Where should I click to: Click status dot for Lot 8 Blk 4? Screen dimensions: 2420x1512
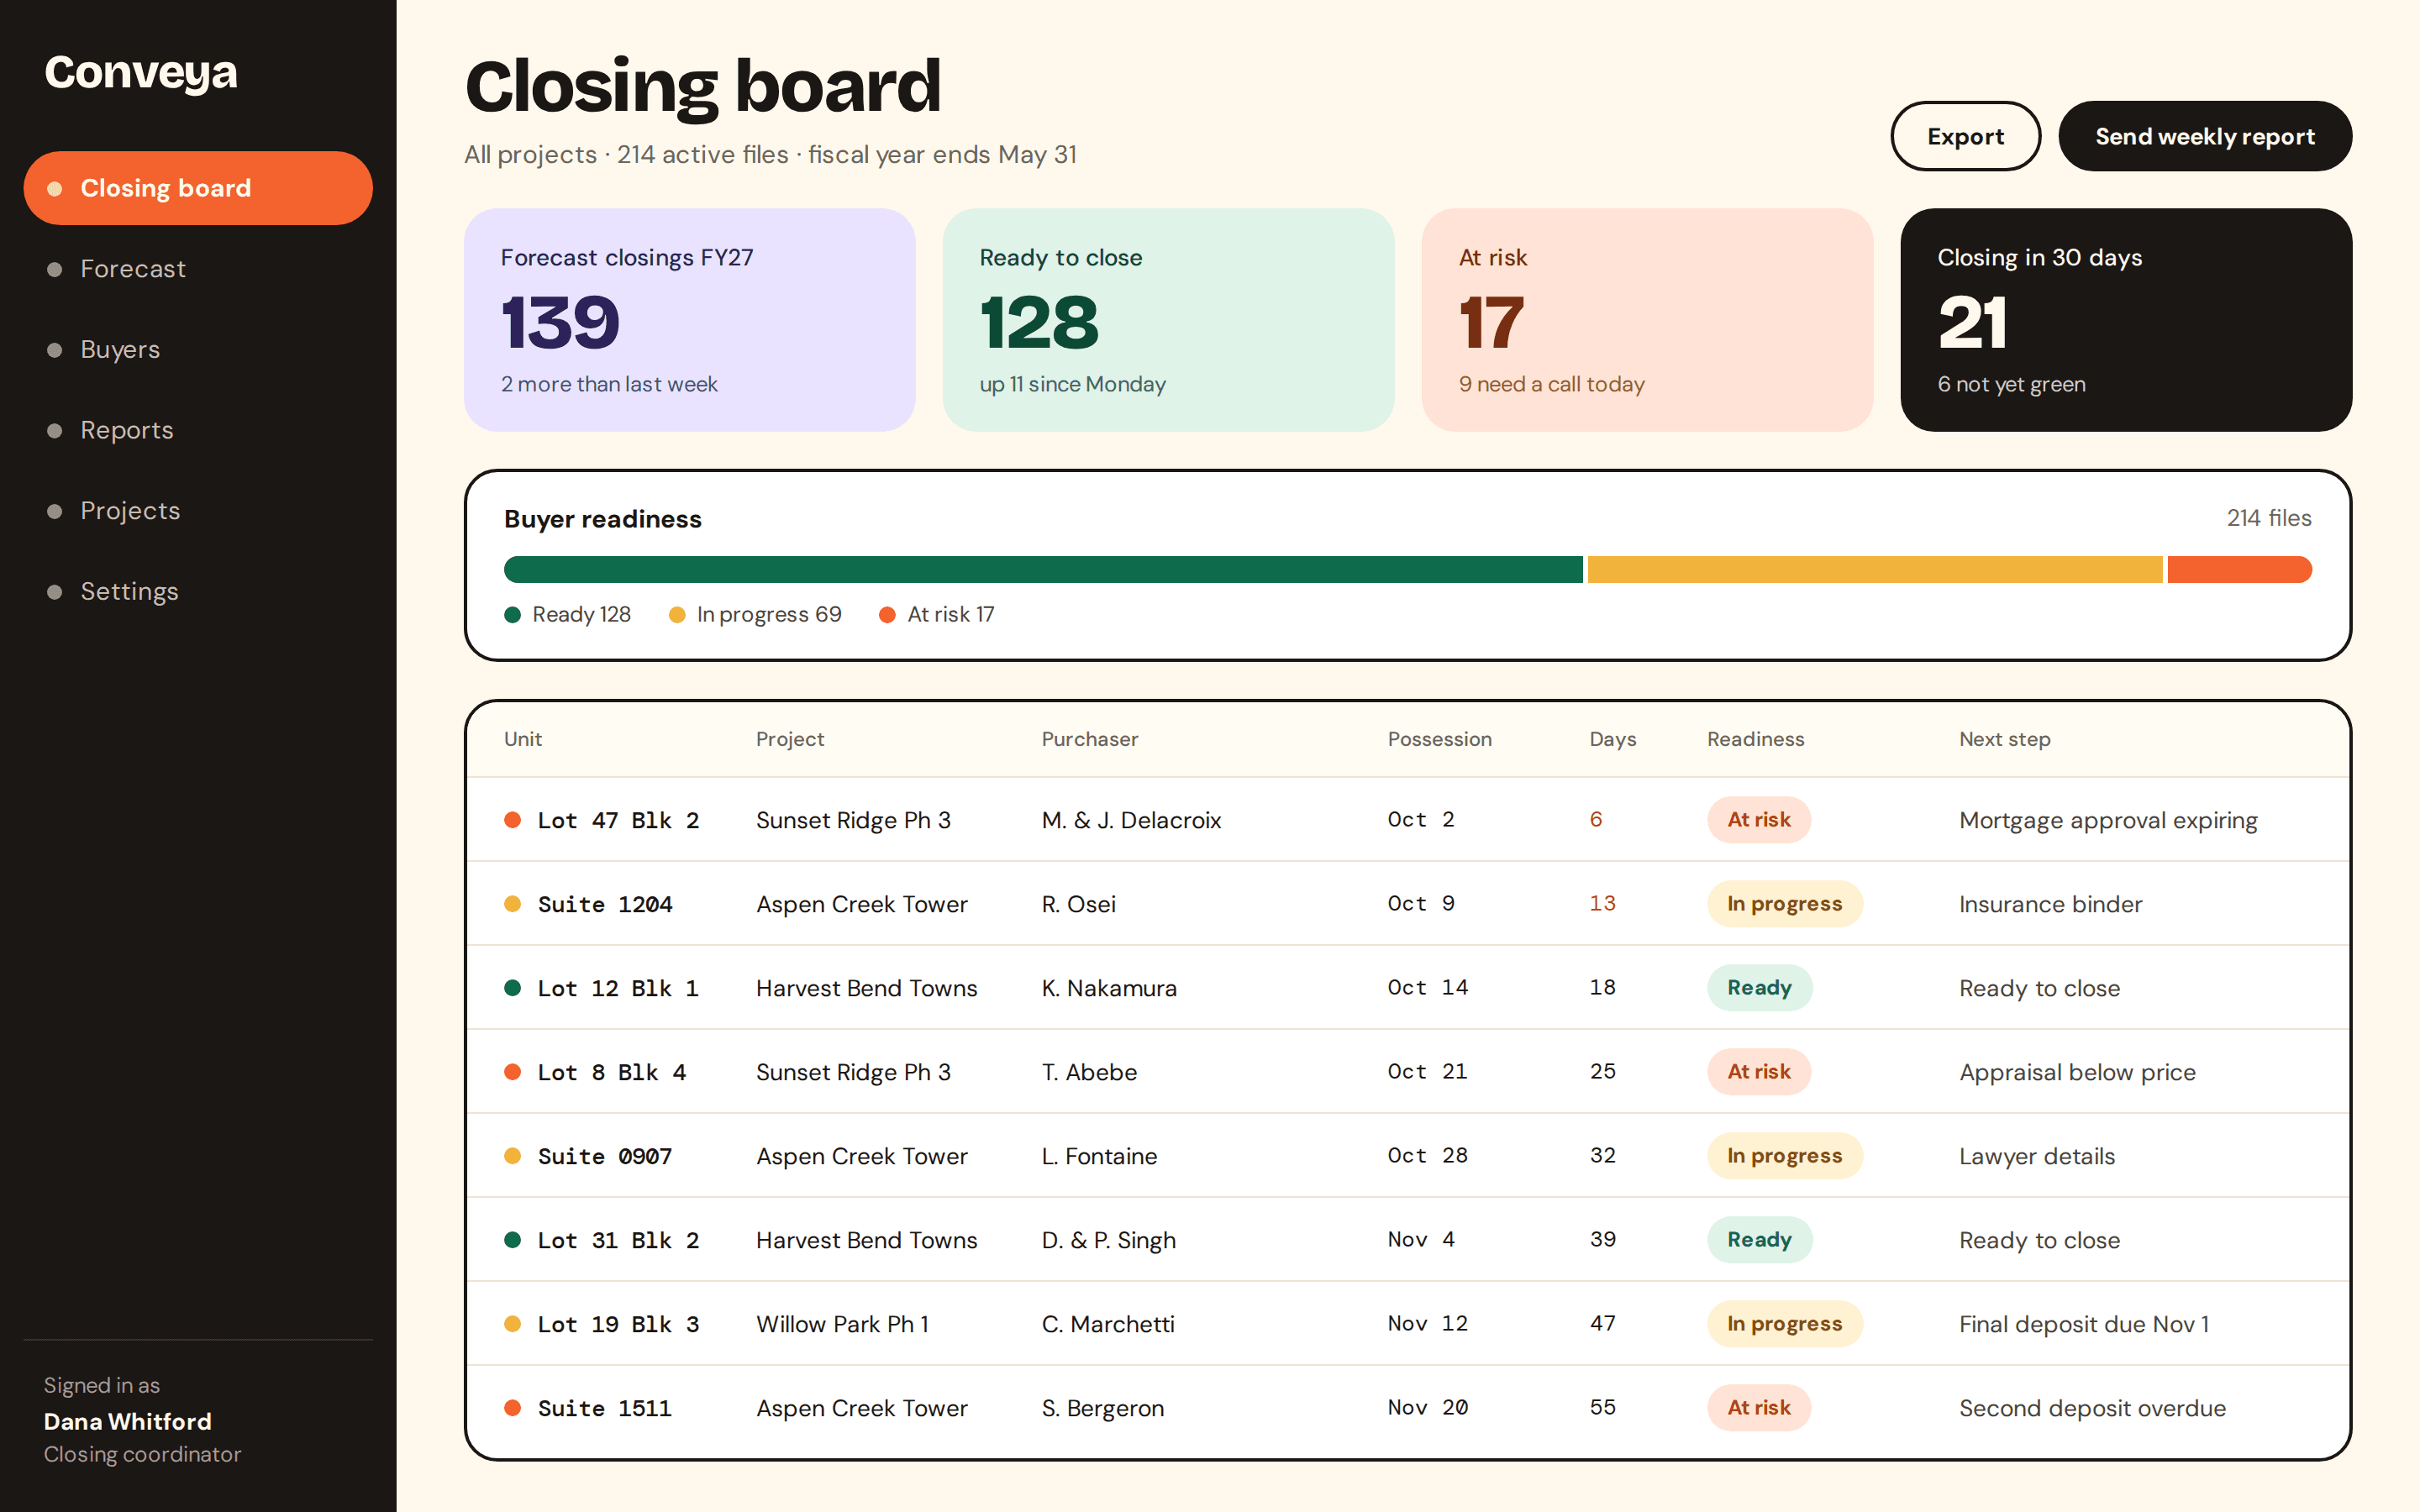coord(513,1072)
